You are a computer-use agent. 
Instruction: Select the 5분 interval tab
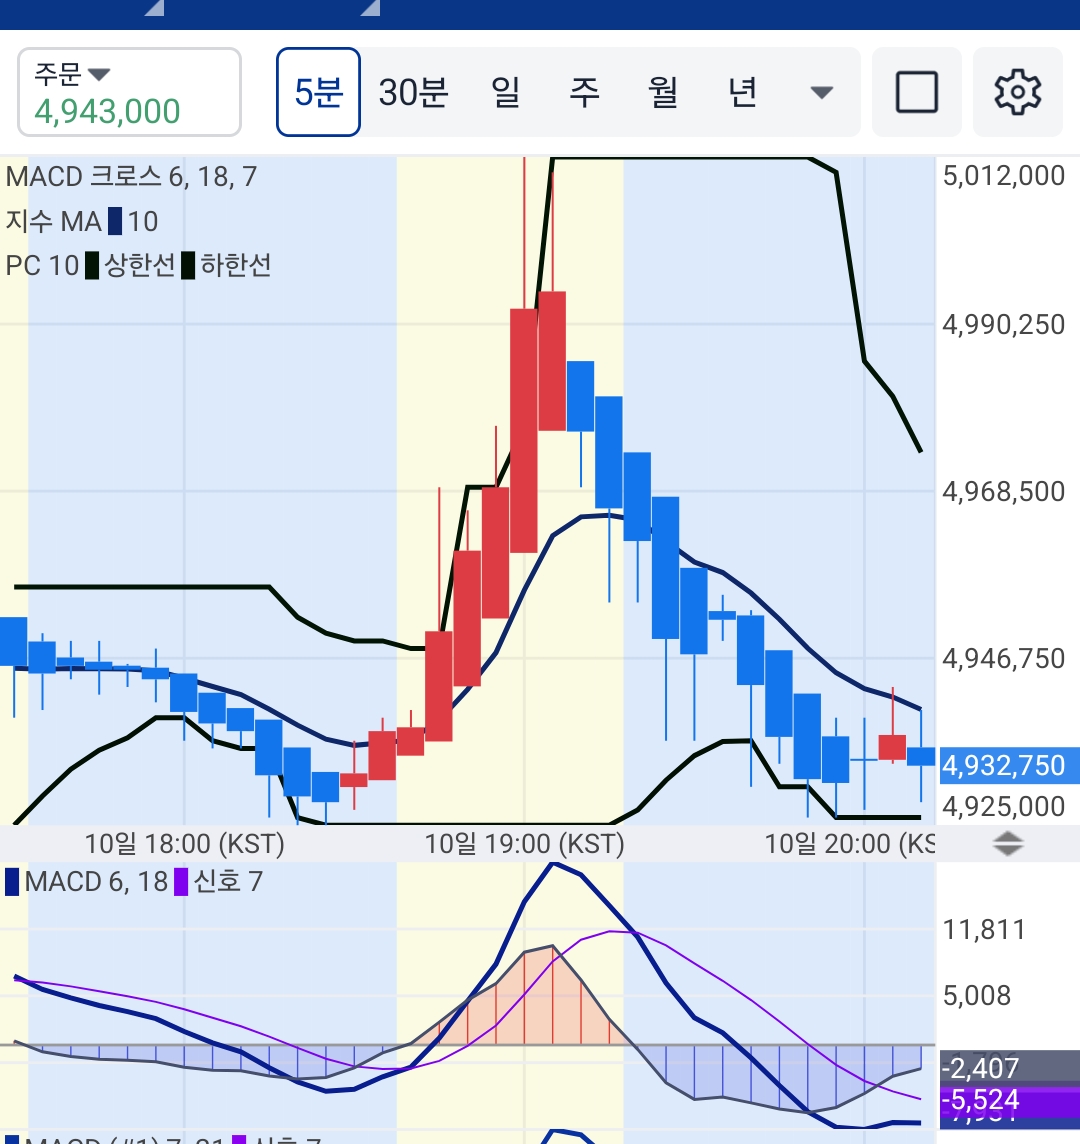pos(318,92)
